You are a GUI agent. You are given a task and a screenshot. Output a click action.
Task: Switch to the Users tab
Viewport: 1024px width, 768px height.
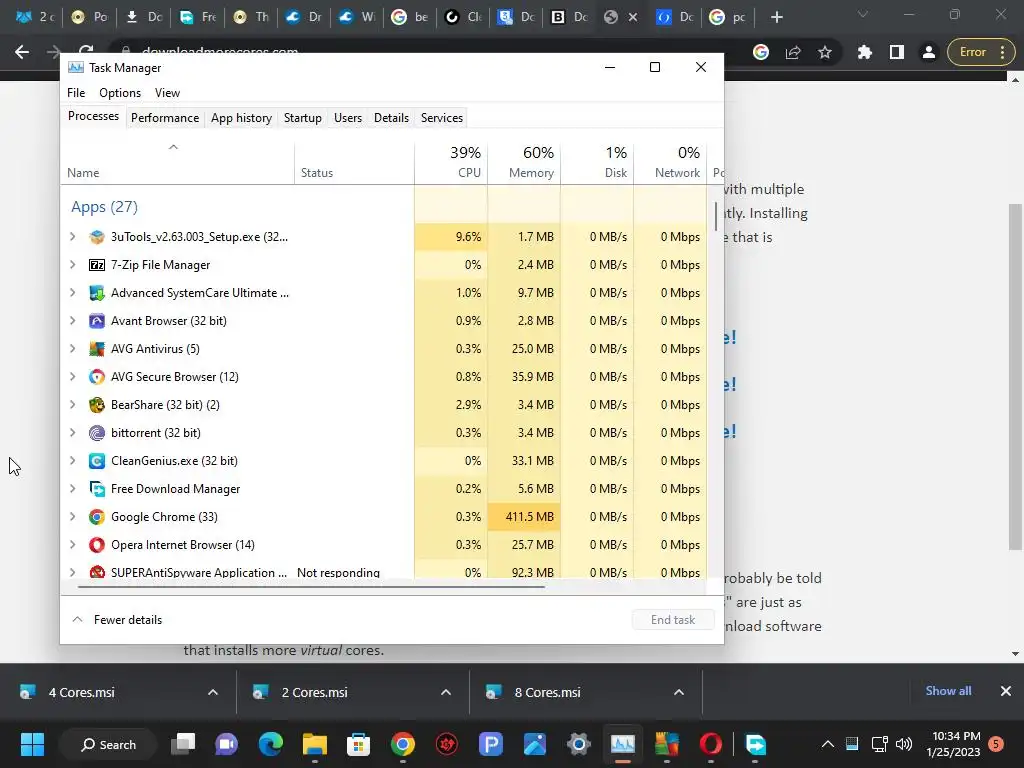tap(347, 118)
